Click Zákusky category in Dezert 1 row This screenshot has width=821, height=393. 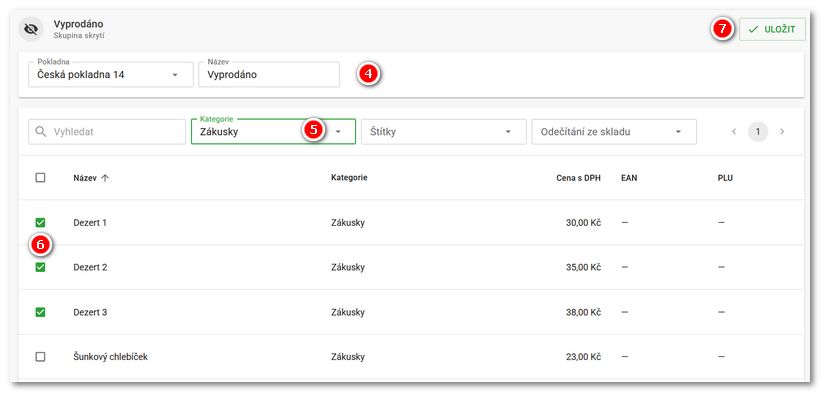[348, 222]
